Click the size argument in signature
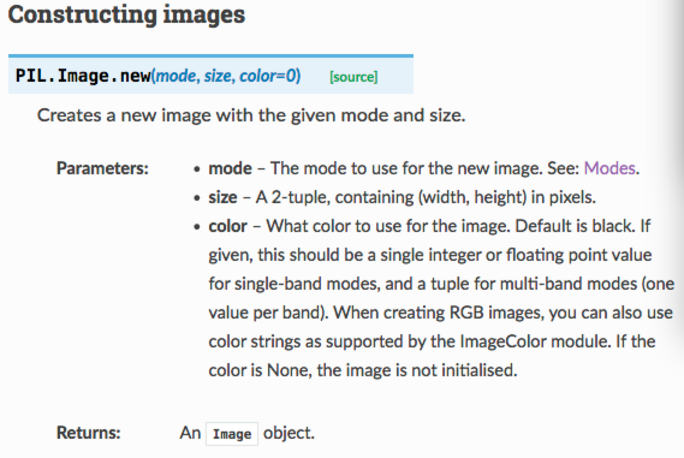 (220, 76)
